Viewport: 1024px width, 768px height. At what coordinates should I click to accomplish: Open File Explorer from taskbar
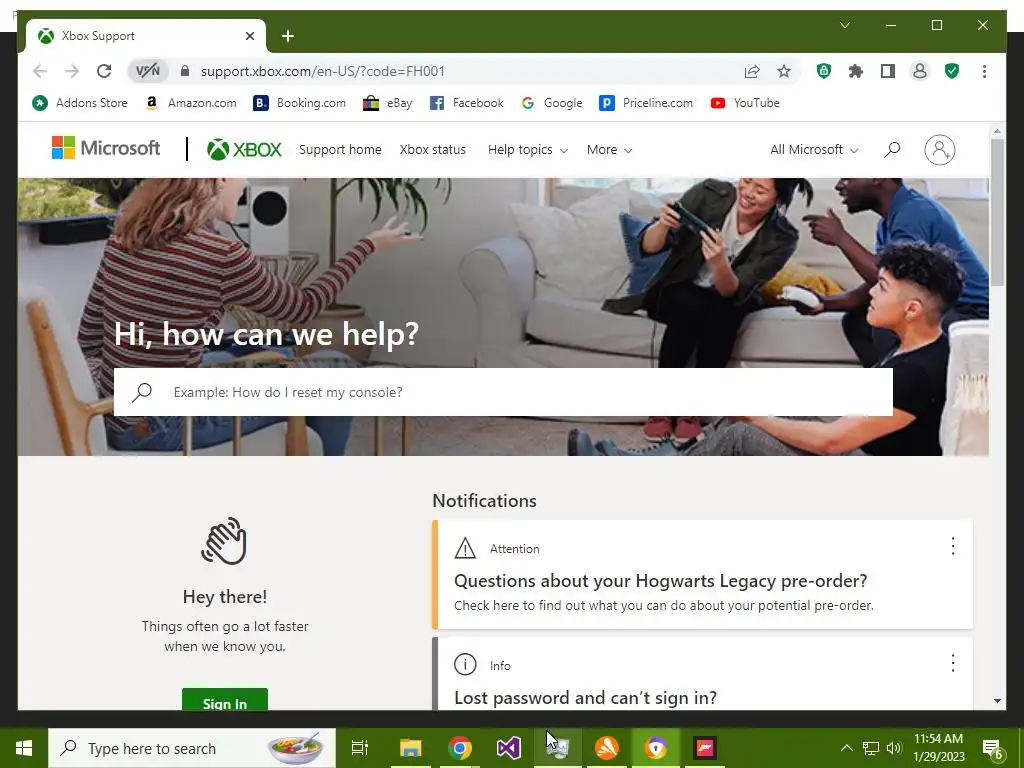click(x=411, y=748)
